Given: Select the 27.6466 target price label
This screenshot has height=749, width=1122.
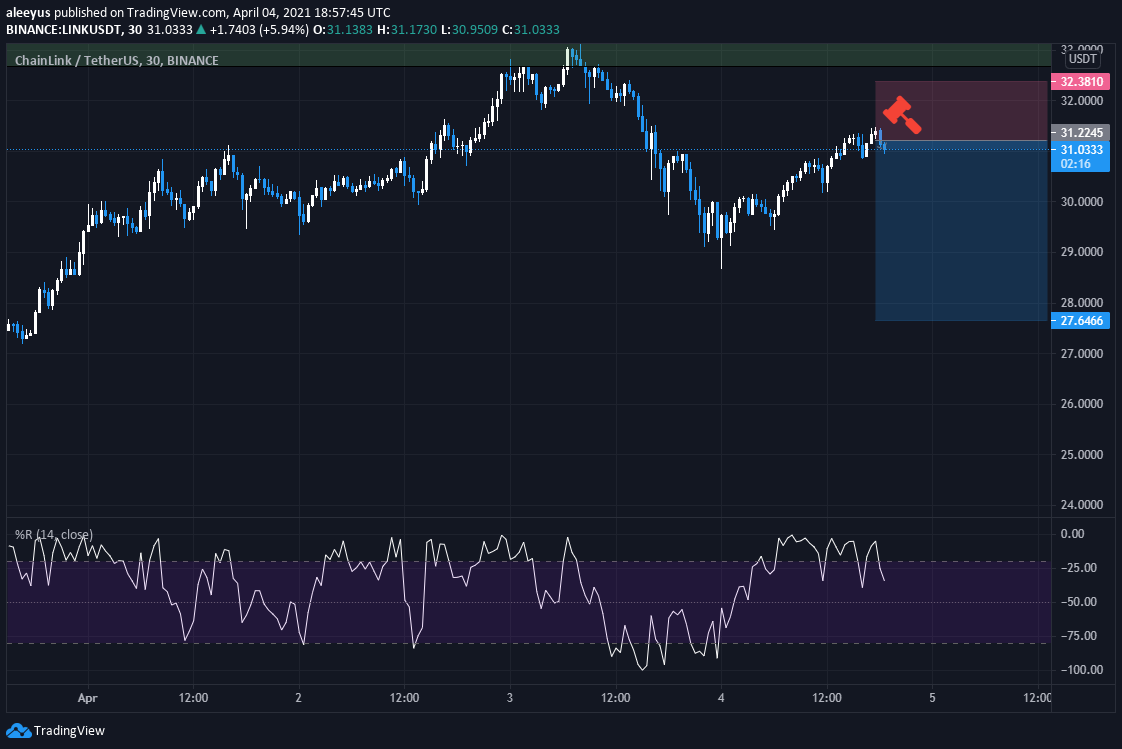Looking at the screenshot, I should (1080, 320).
